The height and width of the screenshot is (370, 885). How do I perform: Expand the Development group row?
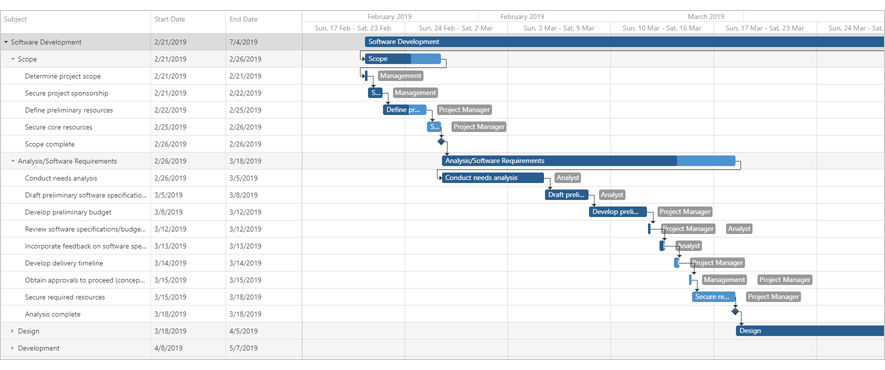click(x=13, y=348)
